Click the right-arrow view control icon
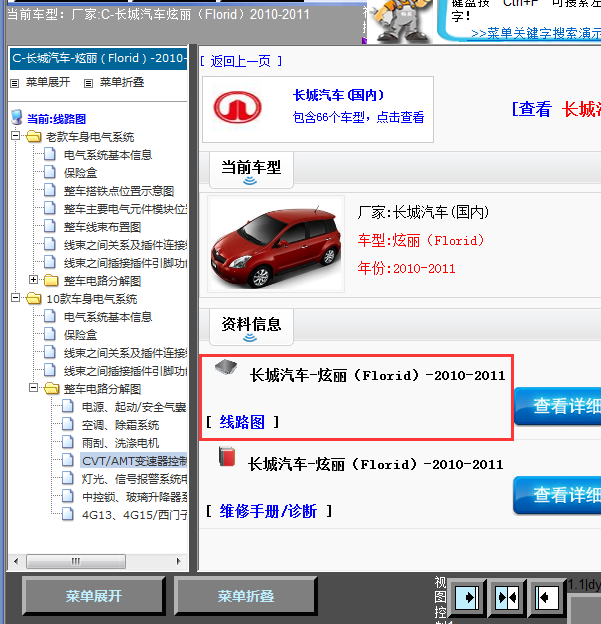This screenshot has height=624, width=601. (x=467, y=597)
